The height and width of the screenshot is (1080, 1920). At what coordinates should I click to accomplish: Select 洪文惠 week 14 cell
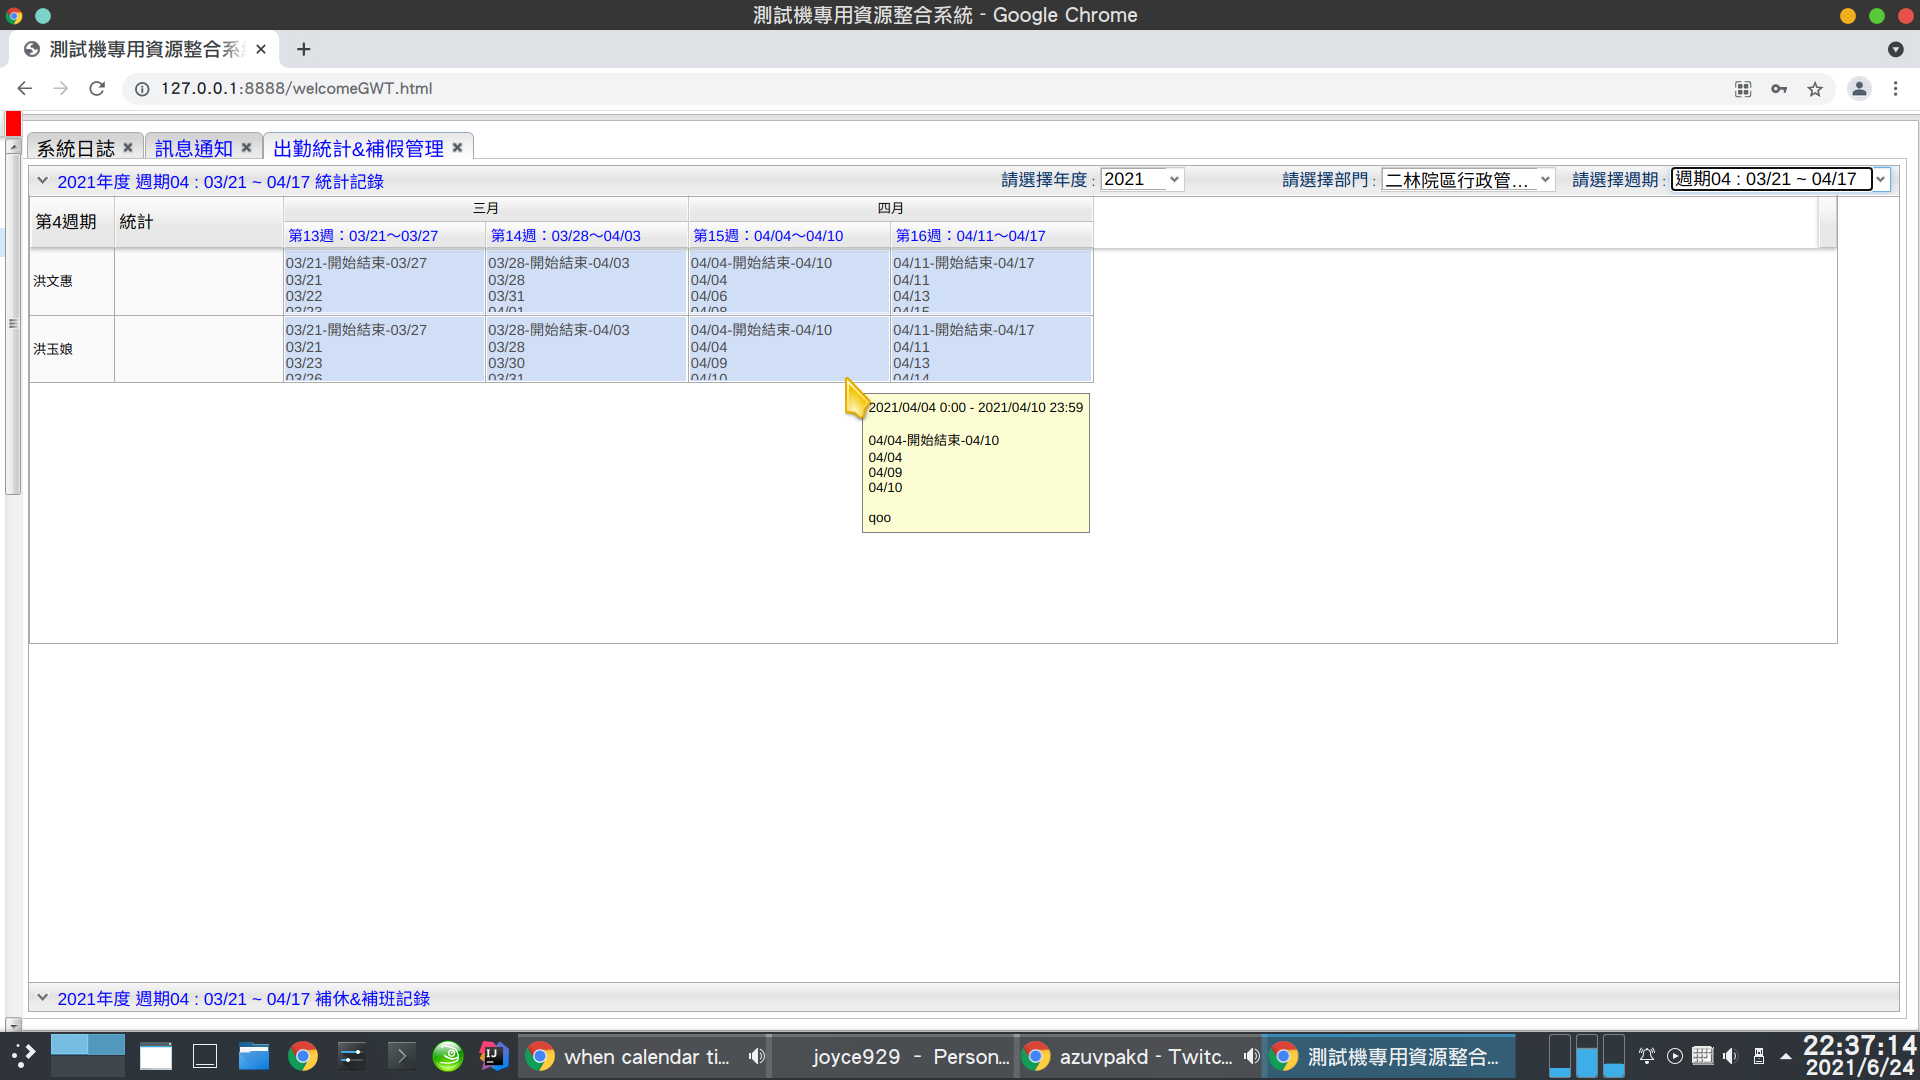pyautogui.click(x=586, y=281)
